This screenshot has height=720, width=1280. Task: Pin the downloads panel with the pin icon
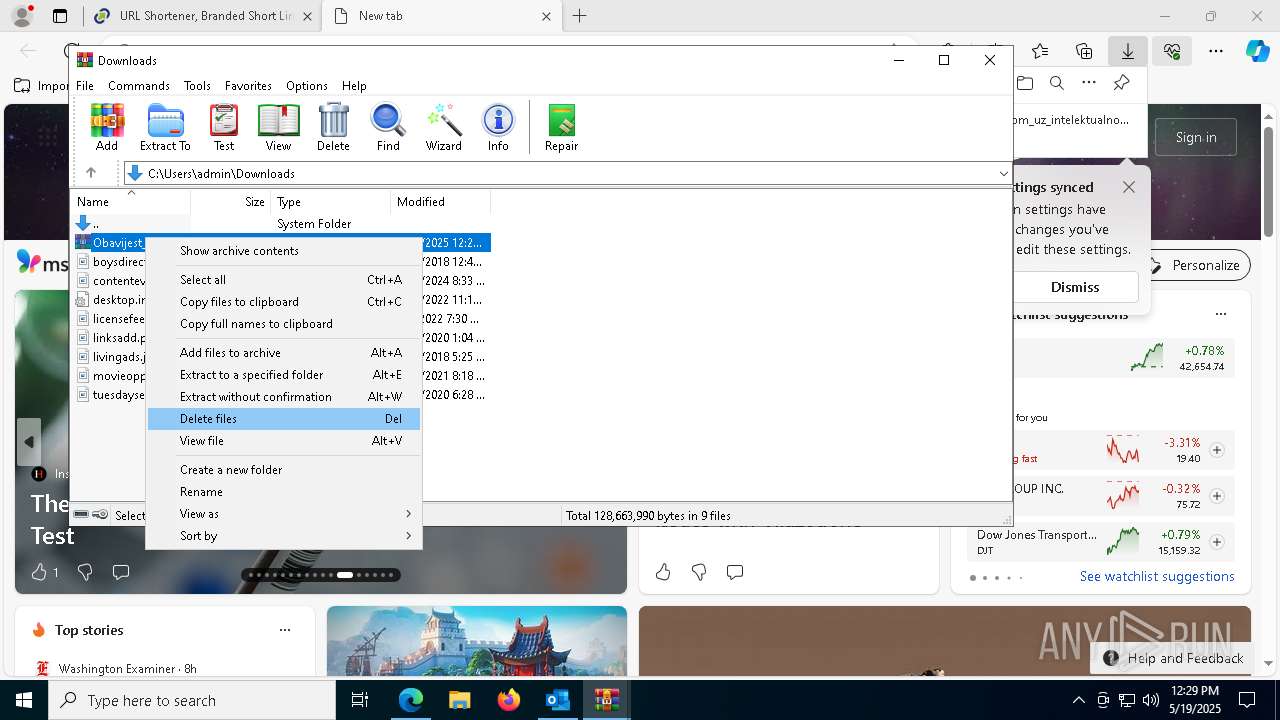point(1121,83)
